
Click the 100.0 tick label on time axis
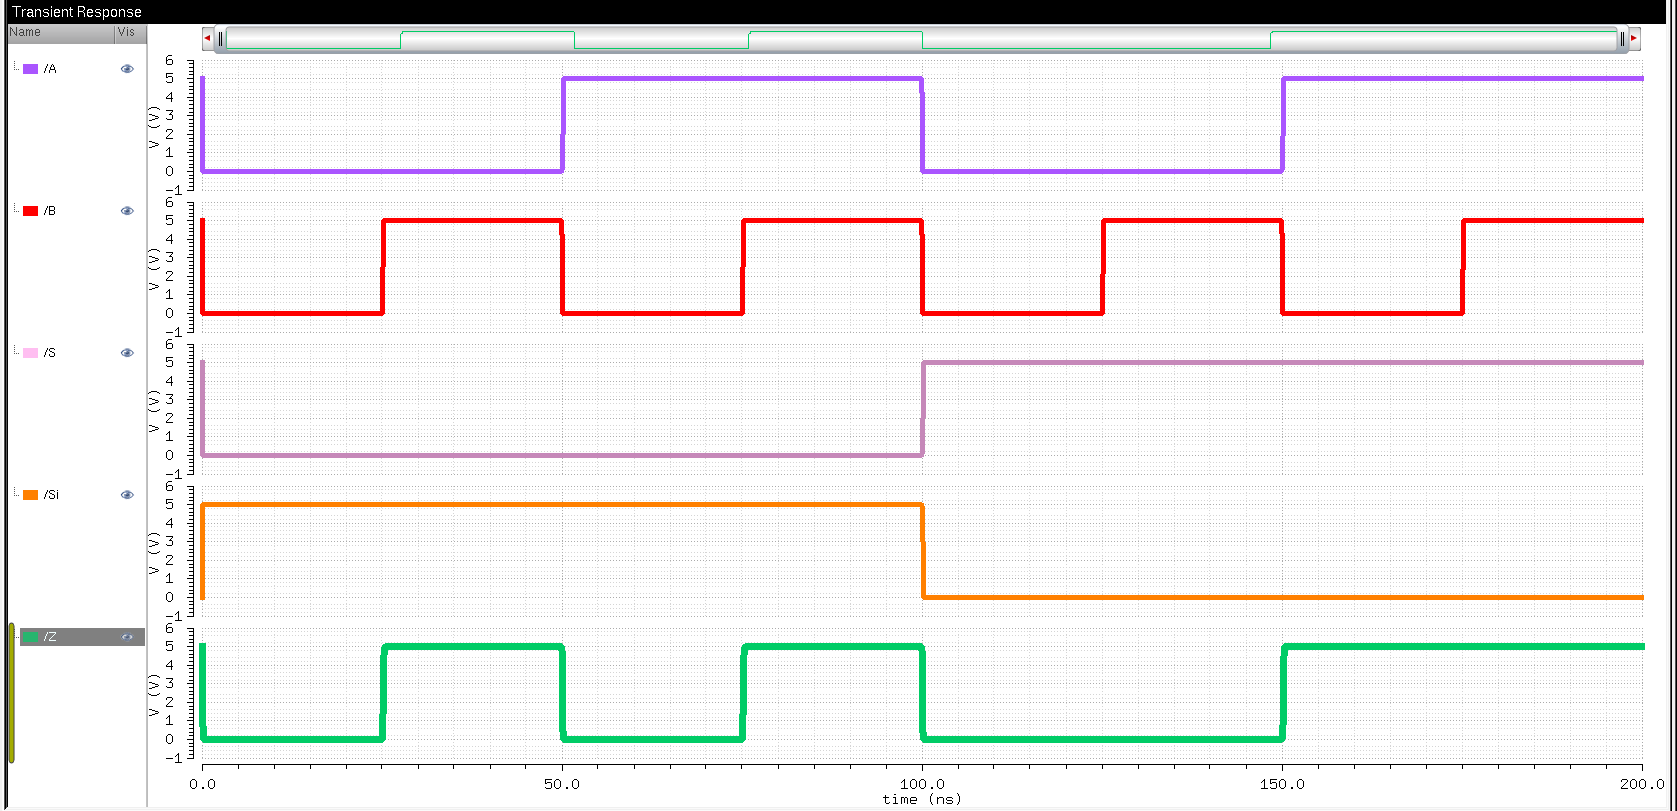click(x=922, y=784)
